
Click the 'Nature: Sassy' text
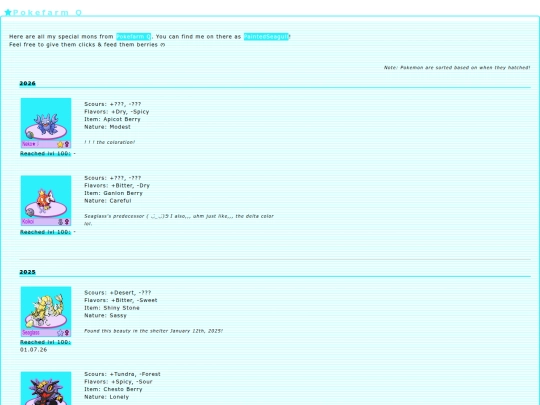(105, 315)
